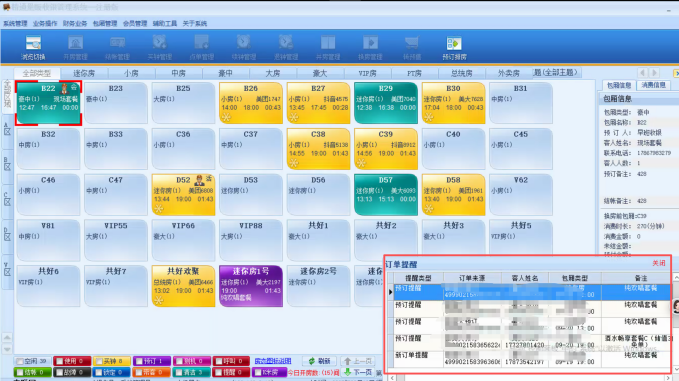Click the 转预售 shopping cart icon
The width and height of the screenshot is (679, 381).
412,48
